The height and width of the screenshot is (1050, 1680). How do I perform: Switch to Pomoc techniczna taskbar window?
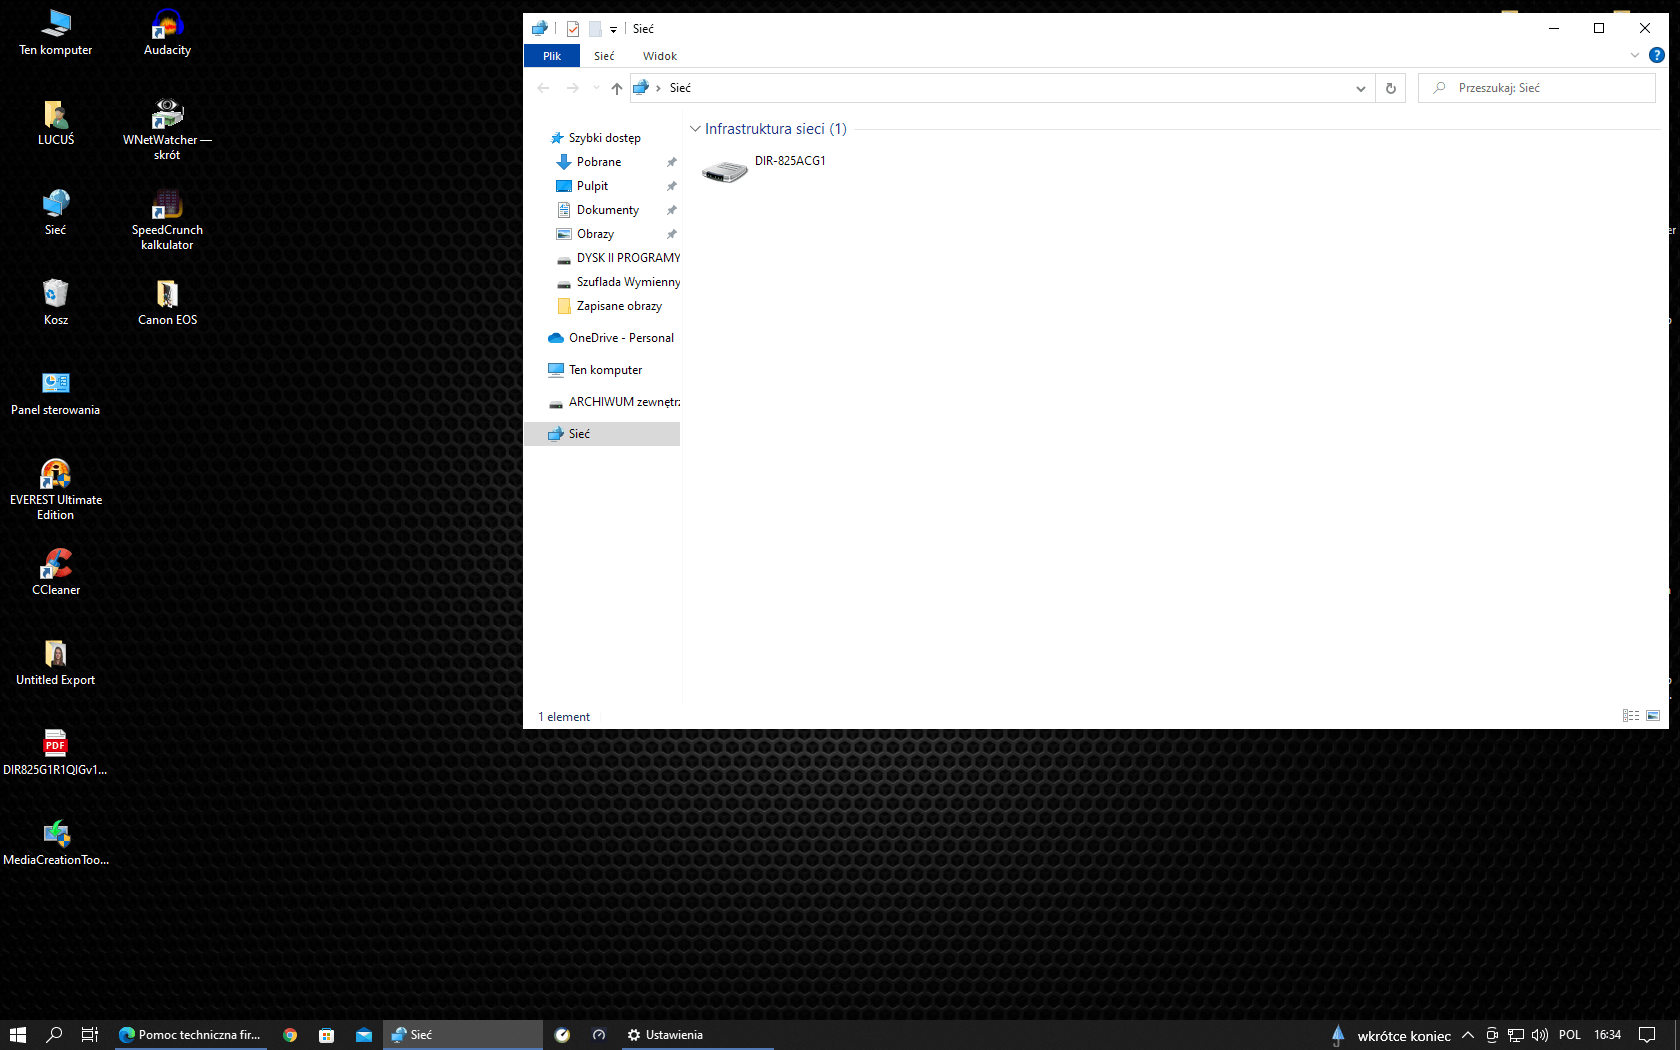pyautogui.click(x=190, y=1035)
